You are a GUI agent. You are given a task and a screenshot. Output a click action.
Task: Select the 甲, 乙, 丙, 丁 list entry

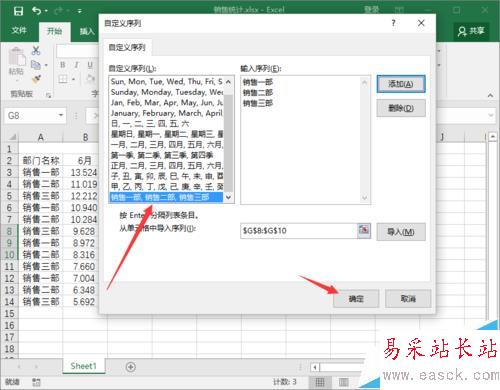166,187
